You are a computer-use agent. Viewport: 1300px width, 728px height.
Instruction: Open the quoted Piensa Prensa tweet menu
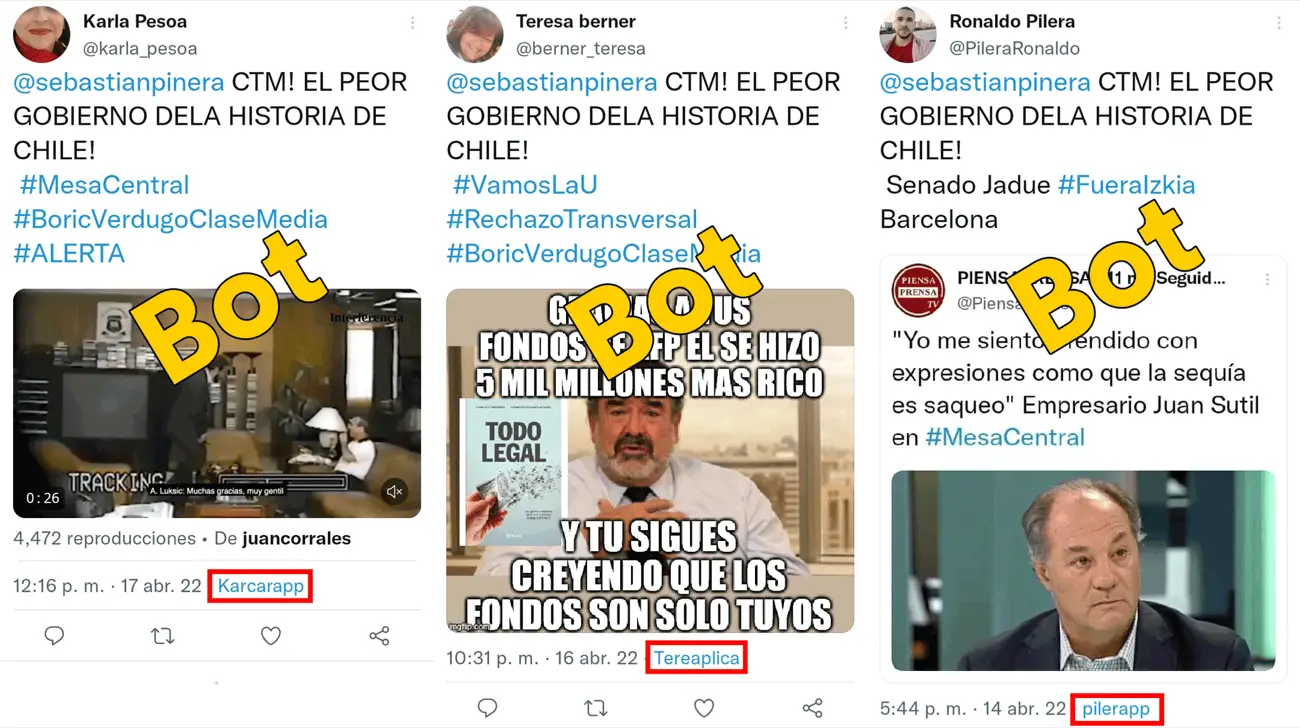[x=1267, y=280]
